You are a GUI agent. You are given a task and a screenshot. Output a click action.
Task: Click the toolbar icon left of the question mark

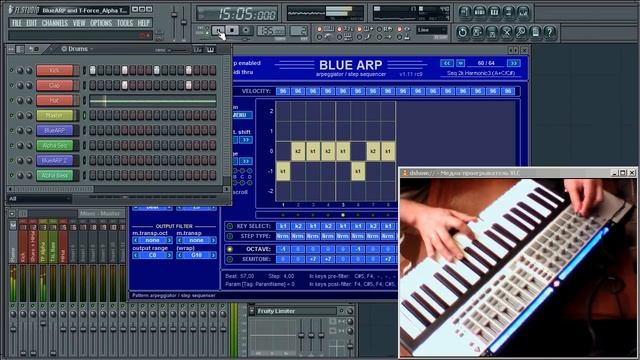[x=535, y=32]
